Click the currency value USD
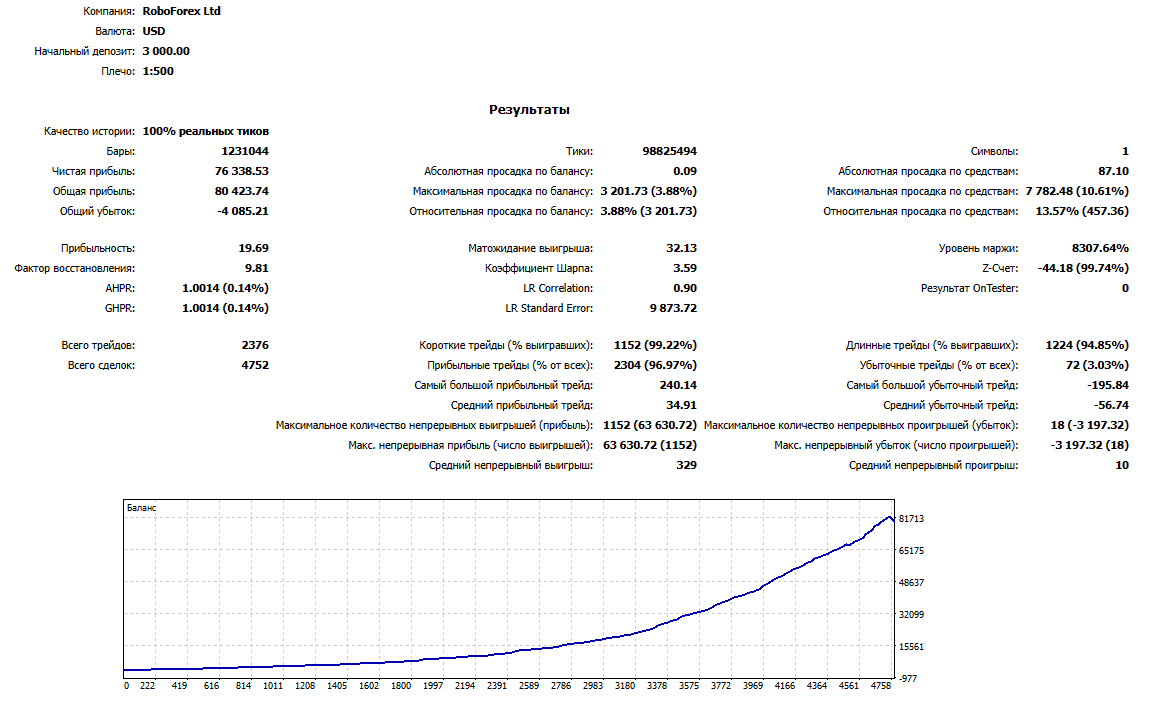1151x708 pixels. click(154, 31)
